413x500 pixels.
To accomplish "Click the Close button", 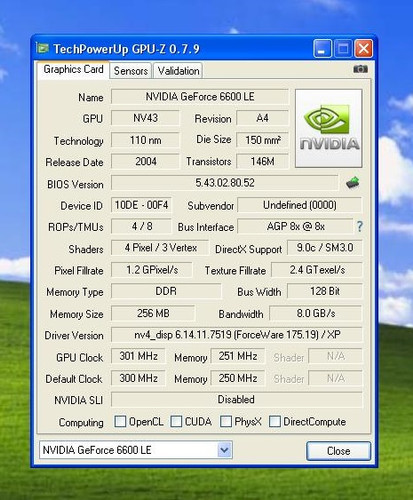I will 338,451.
